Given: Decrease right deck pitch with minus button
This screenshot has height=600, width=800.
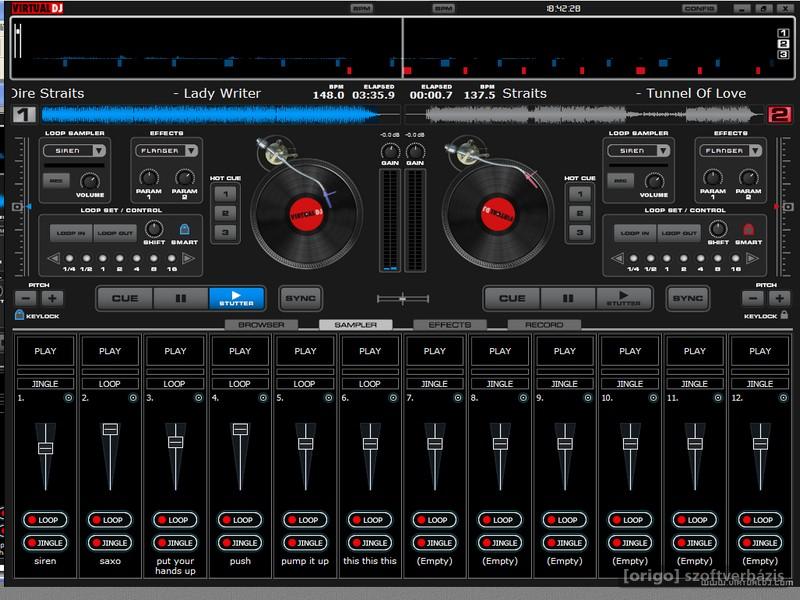Looking at the screenshot, I should (x=753, y=298).
